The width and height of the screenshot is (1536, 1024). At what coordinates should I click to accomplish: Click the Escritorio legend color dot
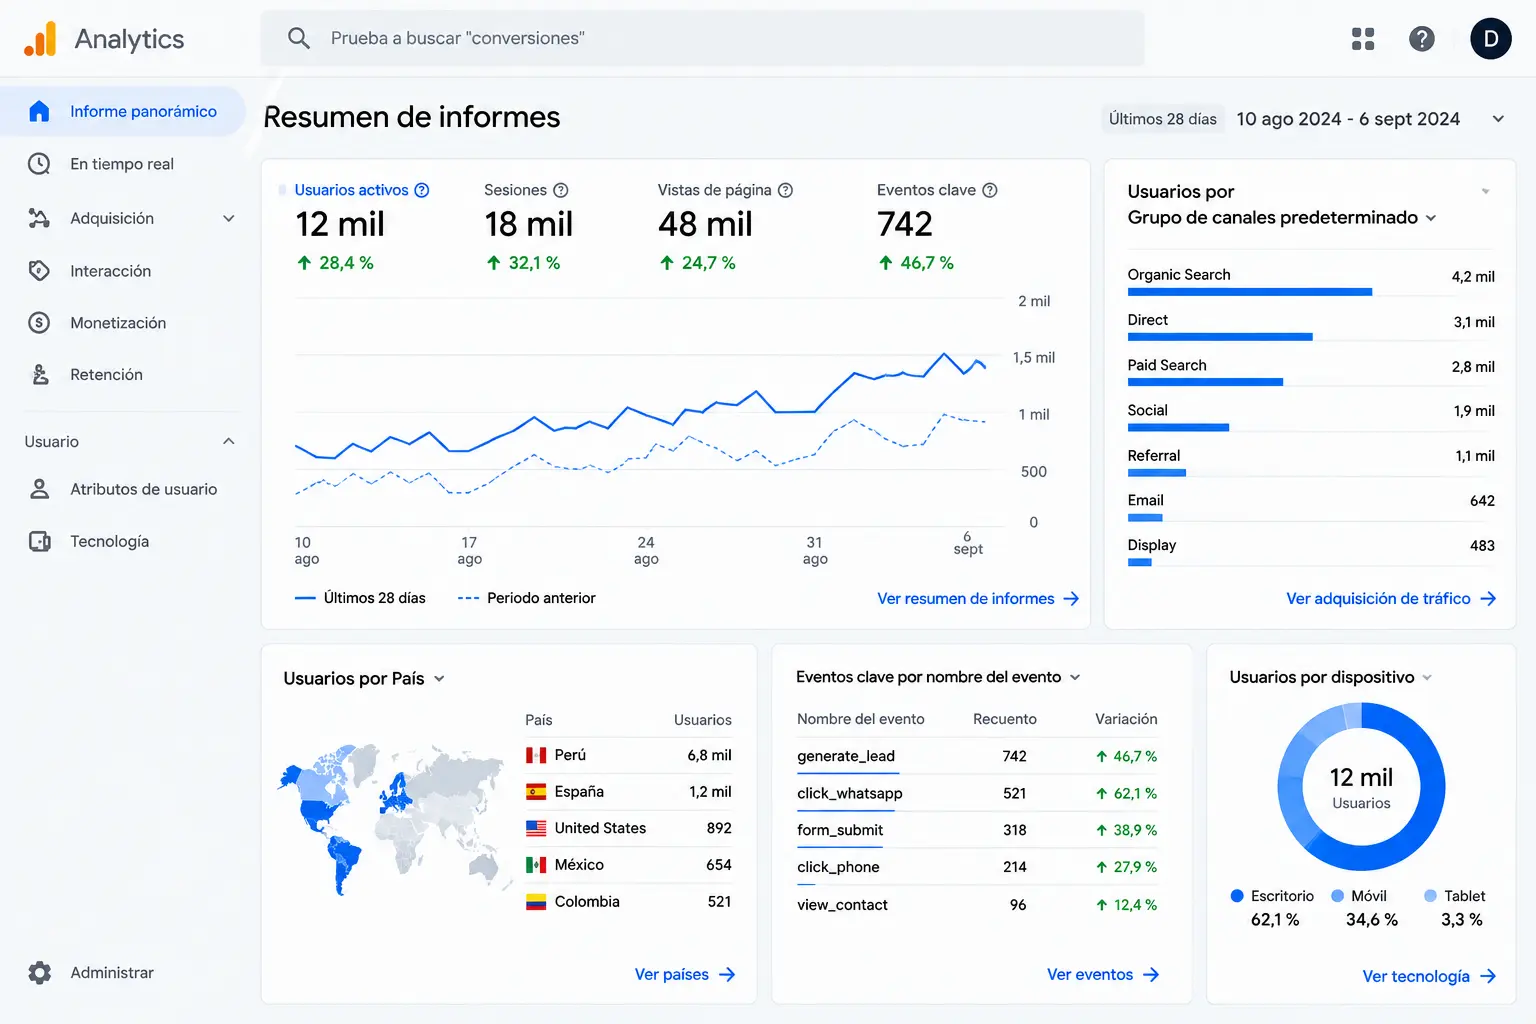[1237, 896]
